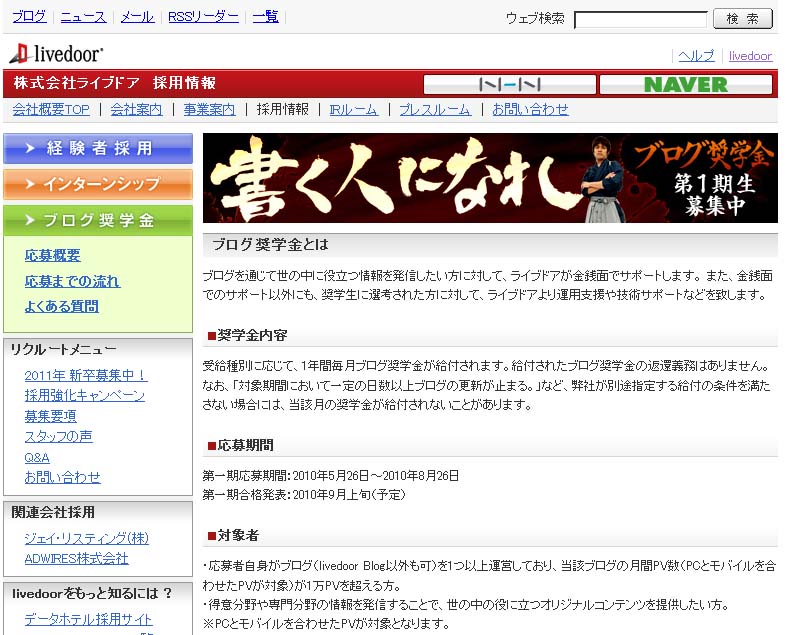Open the ADWIRES株式会社 link
Viewport: 786px width, 635px height.
pos(77,558)
